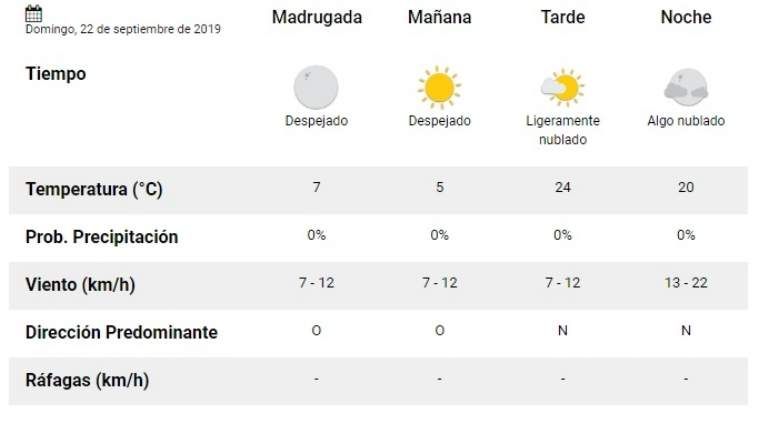Click the Algo nublado description
This screenshot has width=768, height=423.
[686, 121]
